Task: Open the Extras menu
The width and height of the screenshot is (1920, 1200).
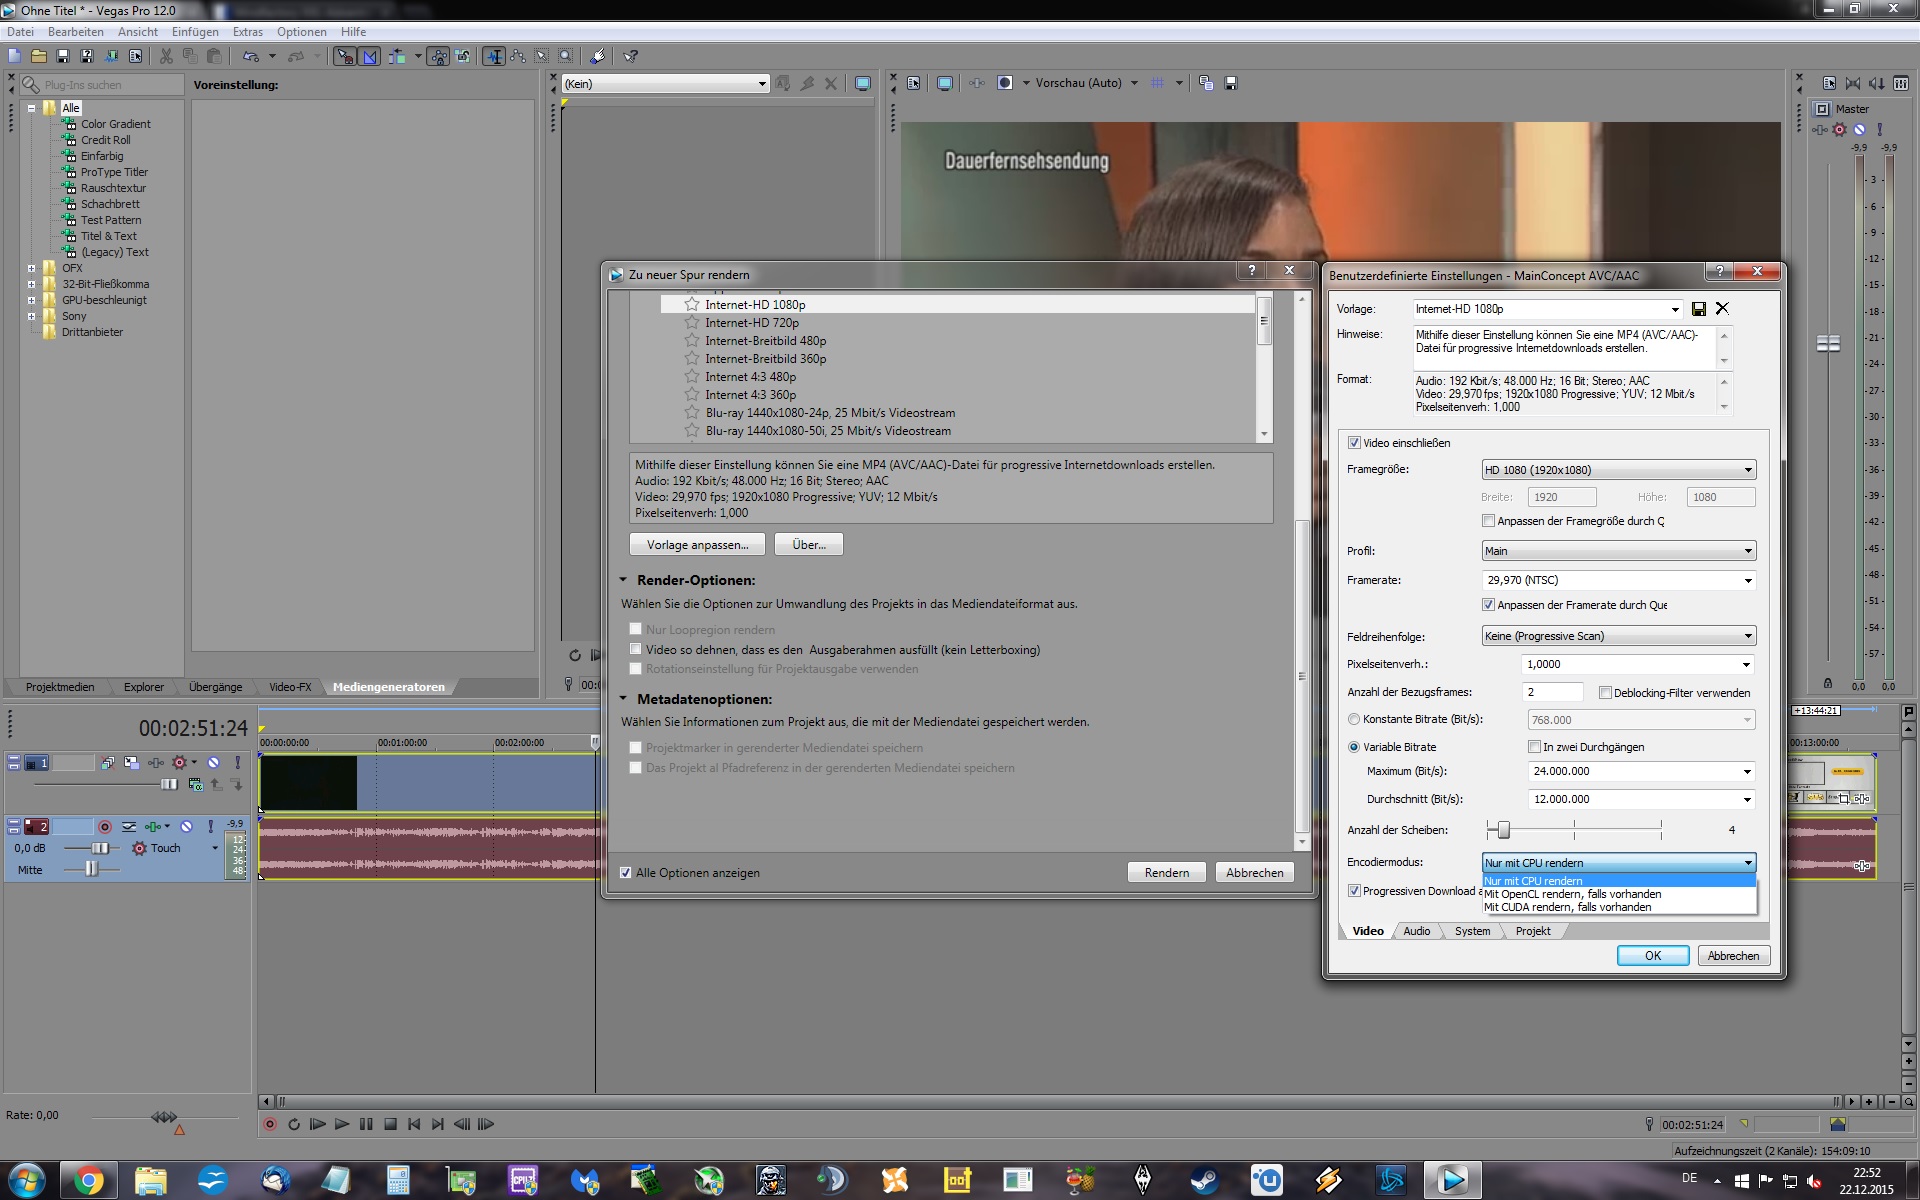Action: click(x=248, y=32)
